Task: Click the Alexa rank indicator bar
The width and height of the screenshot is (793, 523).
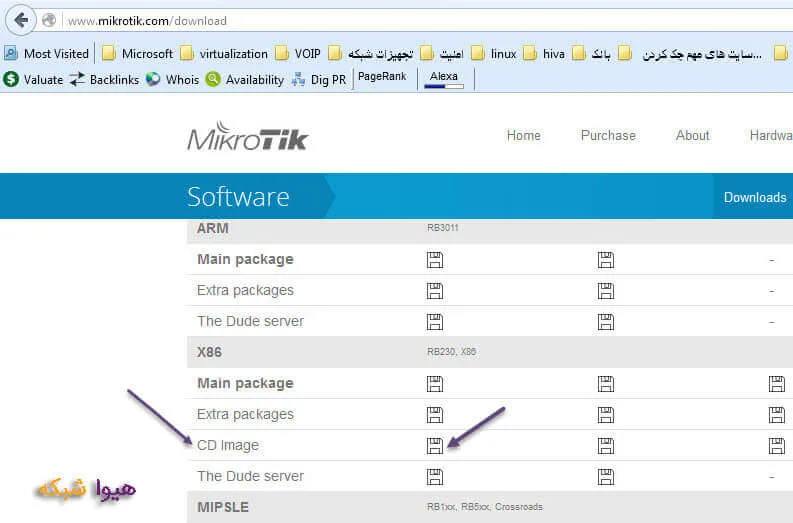Action: coord(444,86)
